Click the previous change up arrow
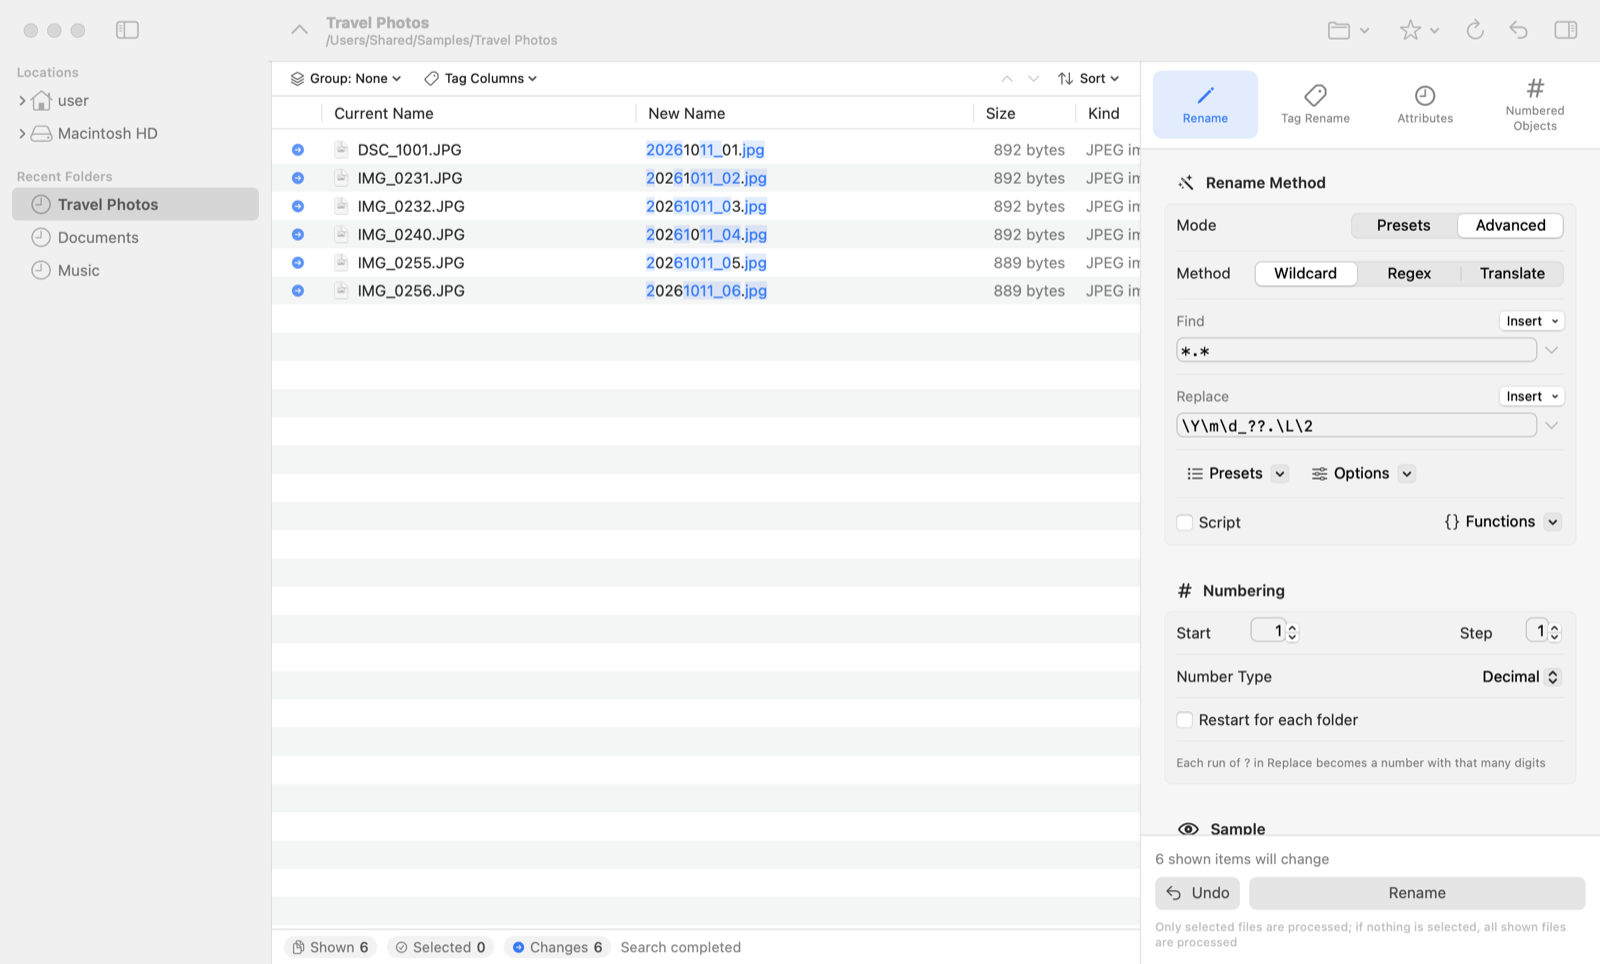1600x964 pixels. tap(1007, 78)
